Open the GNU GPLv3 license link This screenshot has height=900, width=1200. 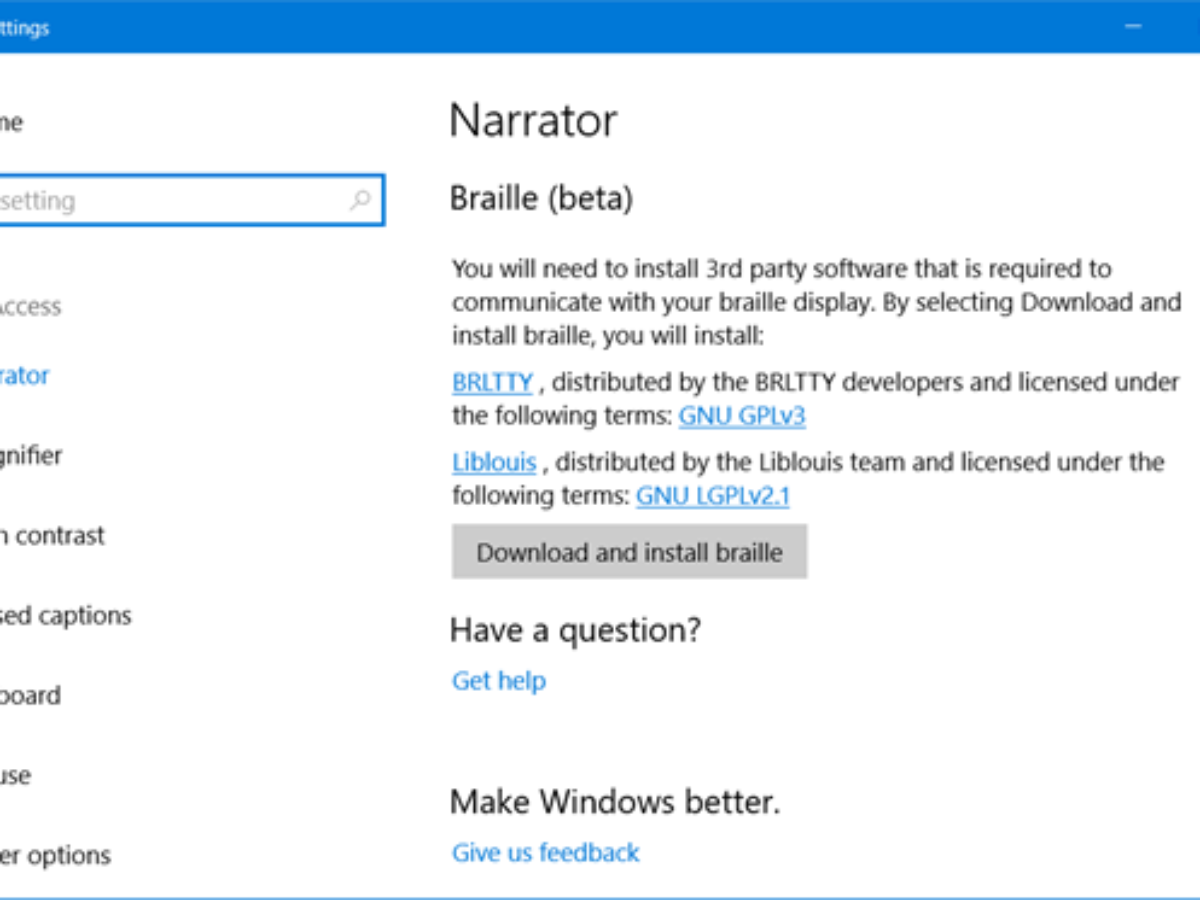(742, 416)
